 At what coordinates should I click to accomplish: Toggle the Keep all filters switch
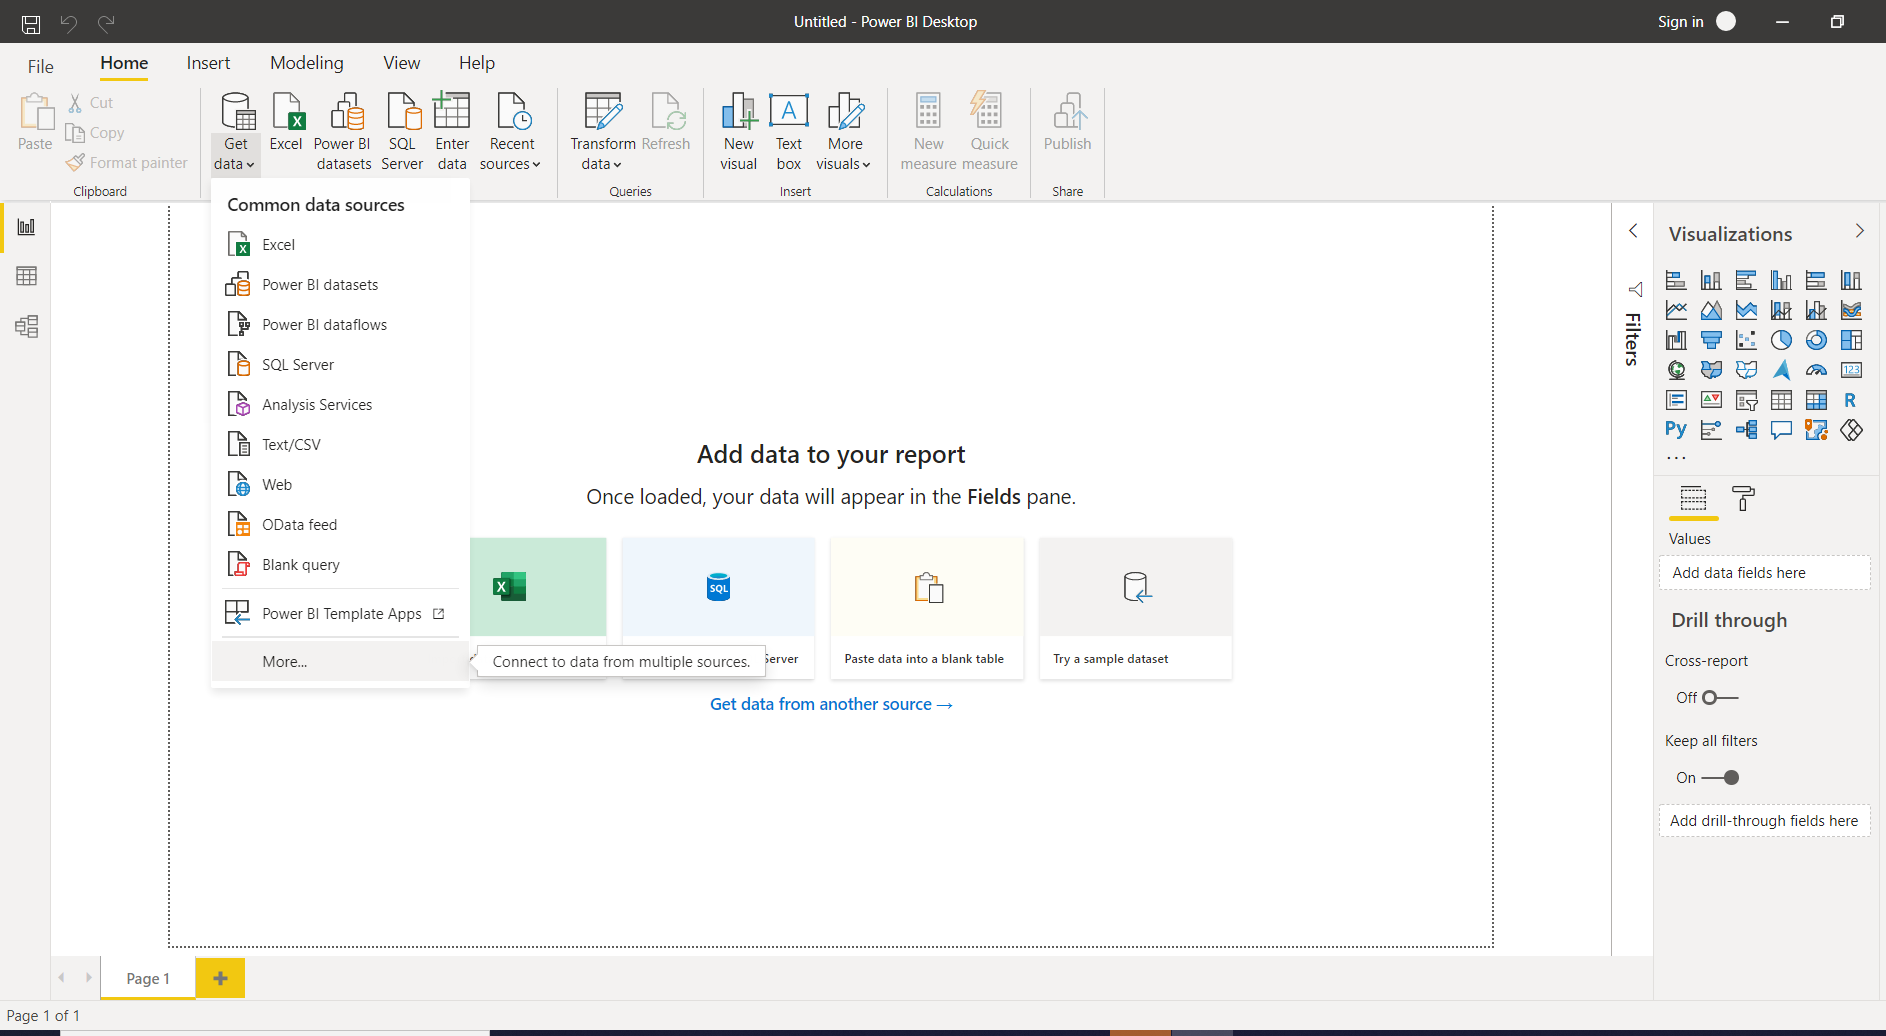(x=1720, y=778)
